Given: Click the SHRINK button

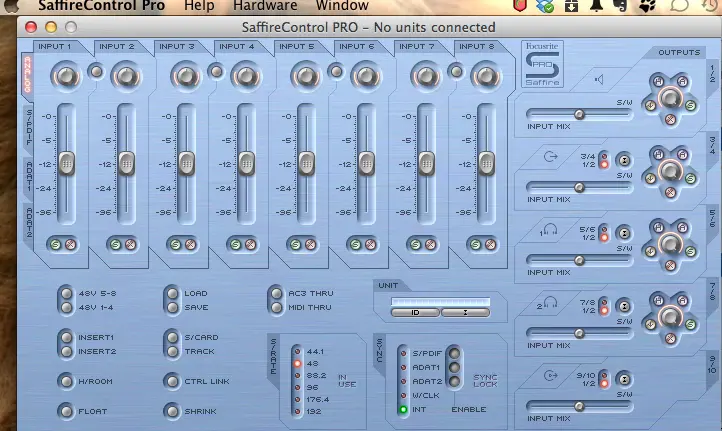Looking at the screenshot, I should (x=173, y=411).
